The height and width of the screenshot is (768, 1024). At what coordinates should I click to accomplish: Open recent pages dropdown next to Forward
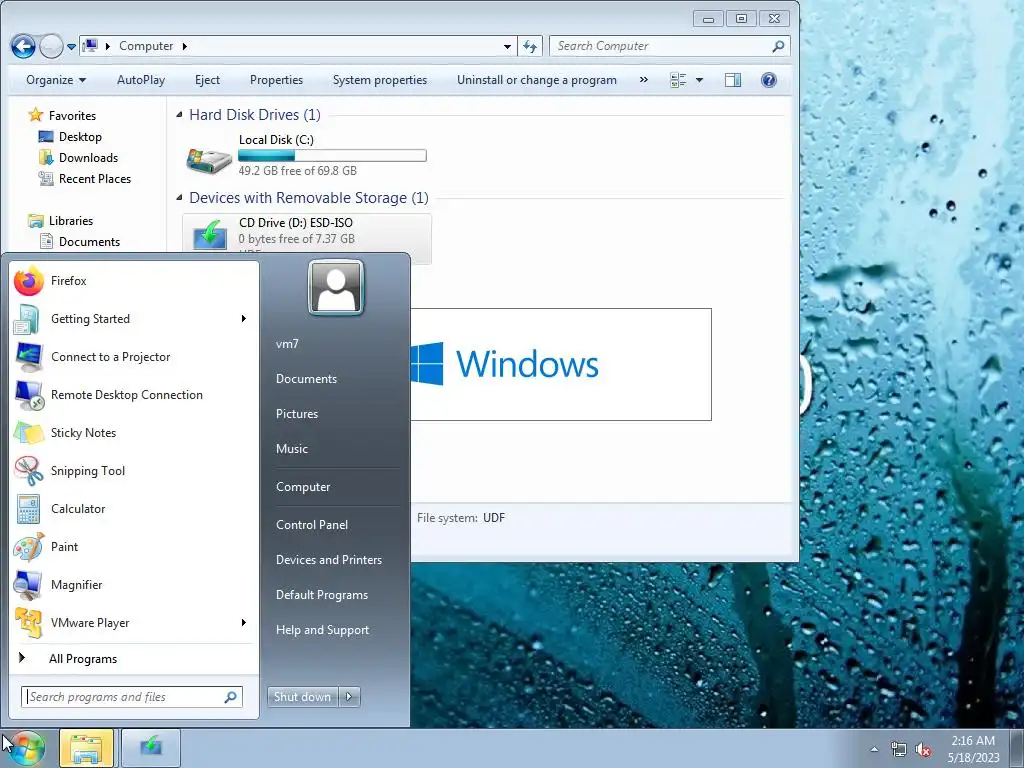pos(71,46)
